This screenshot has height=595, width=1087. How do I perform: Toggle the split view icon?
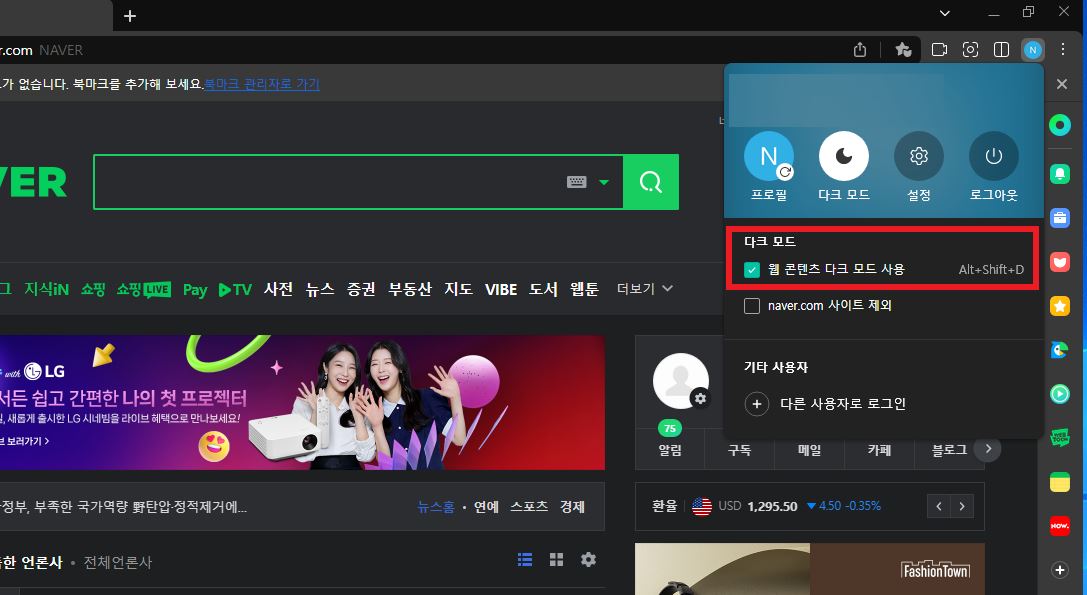[1001, 49]
